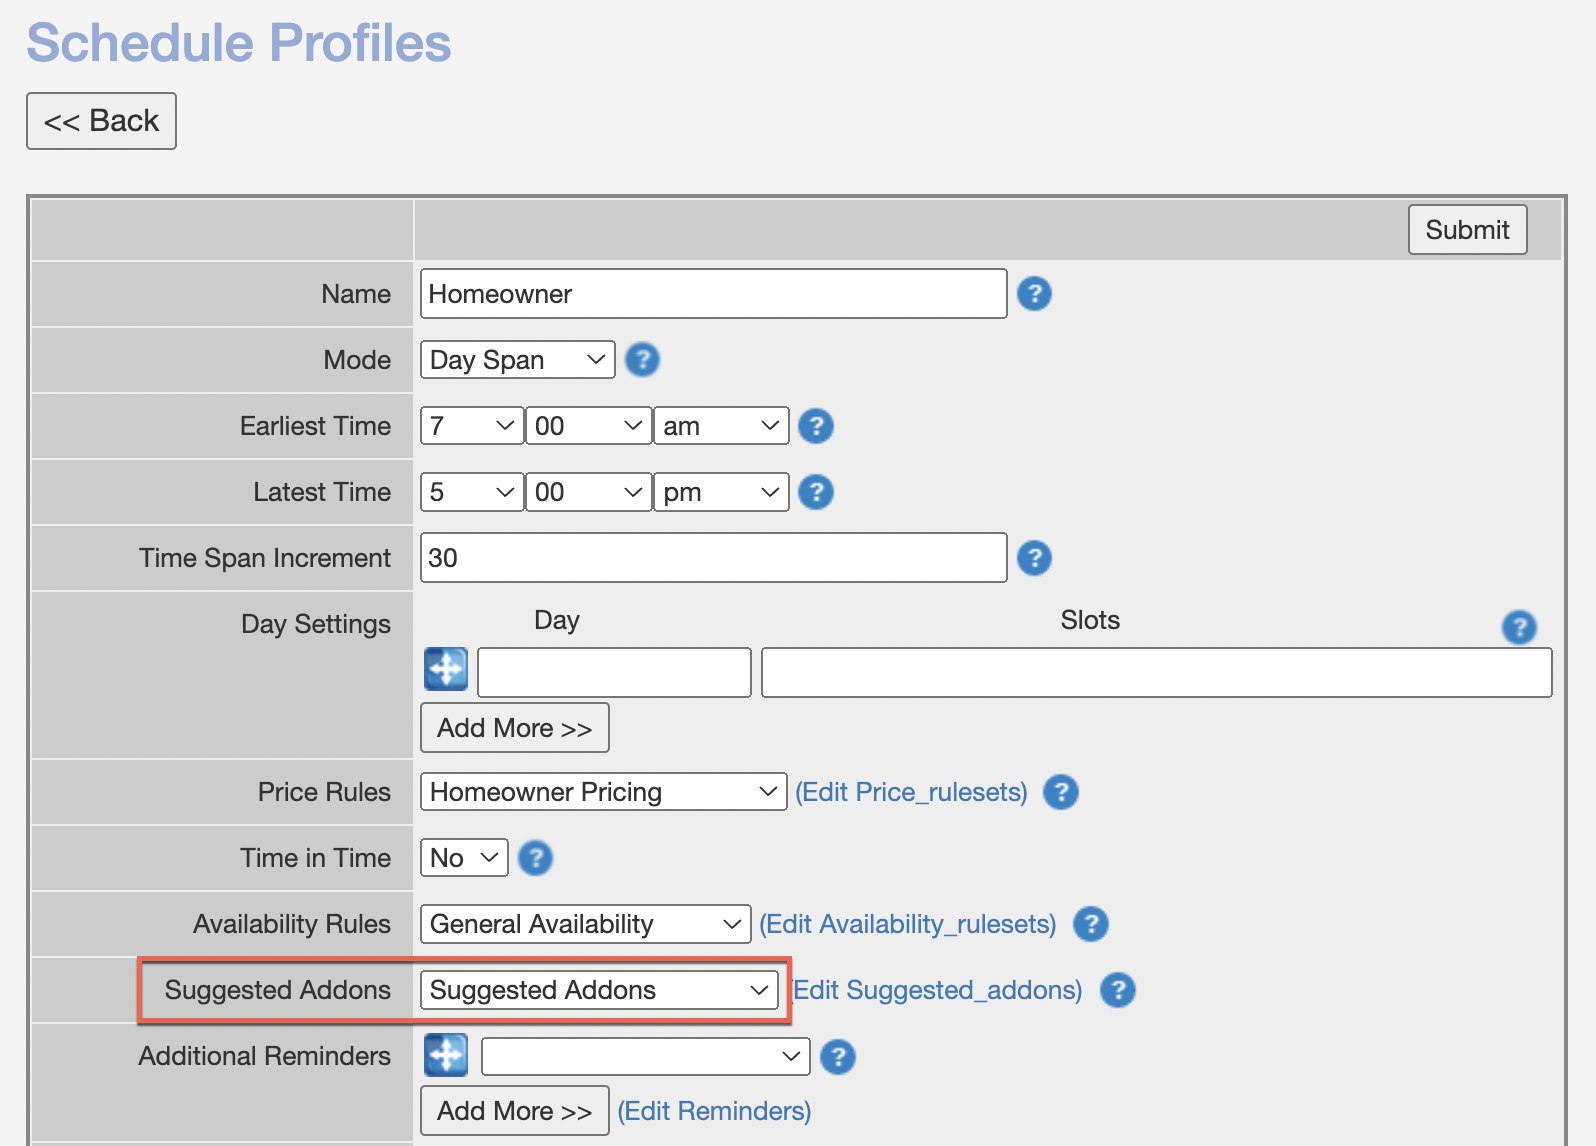Click help icon for Day Settings Slots
This screenshot has height=1146, width=1596.
(x=1518, y=627)
